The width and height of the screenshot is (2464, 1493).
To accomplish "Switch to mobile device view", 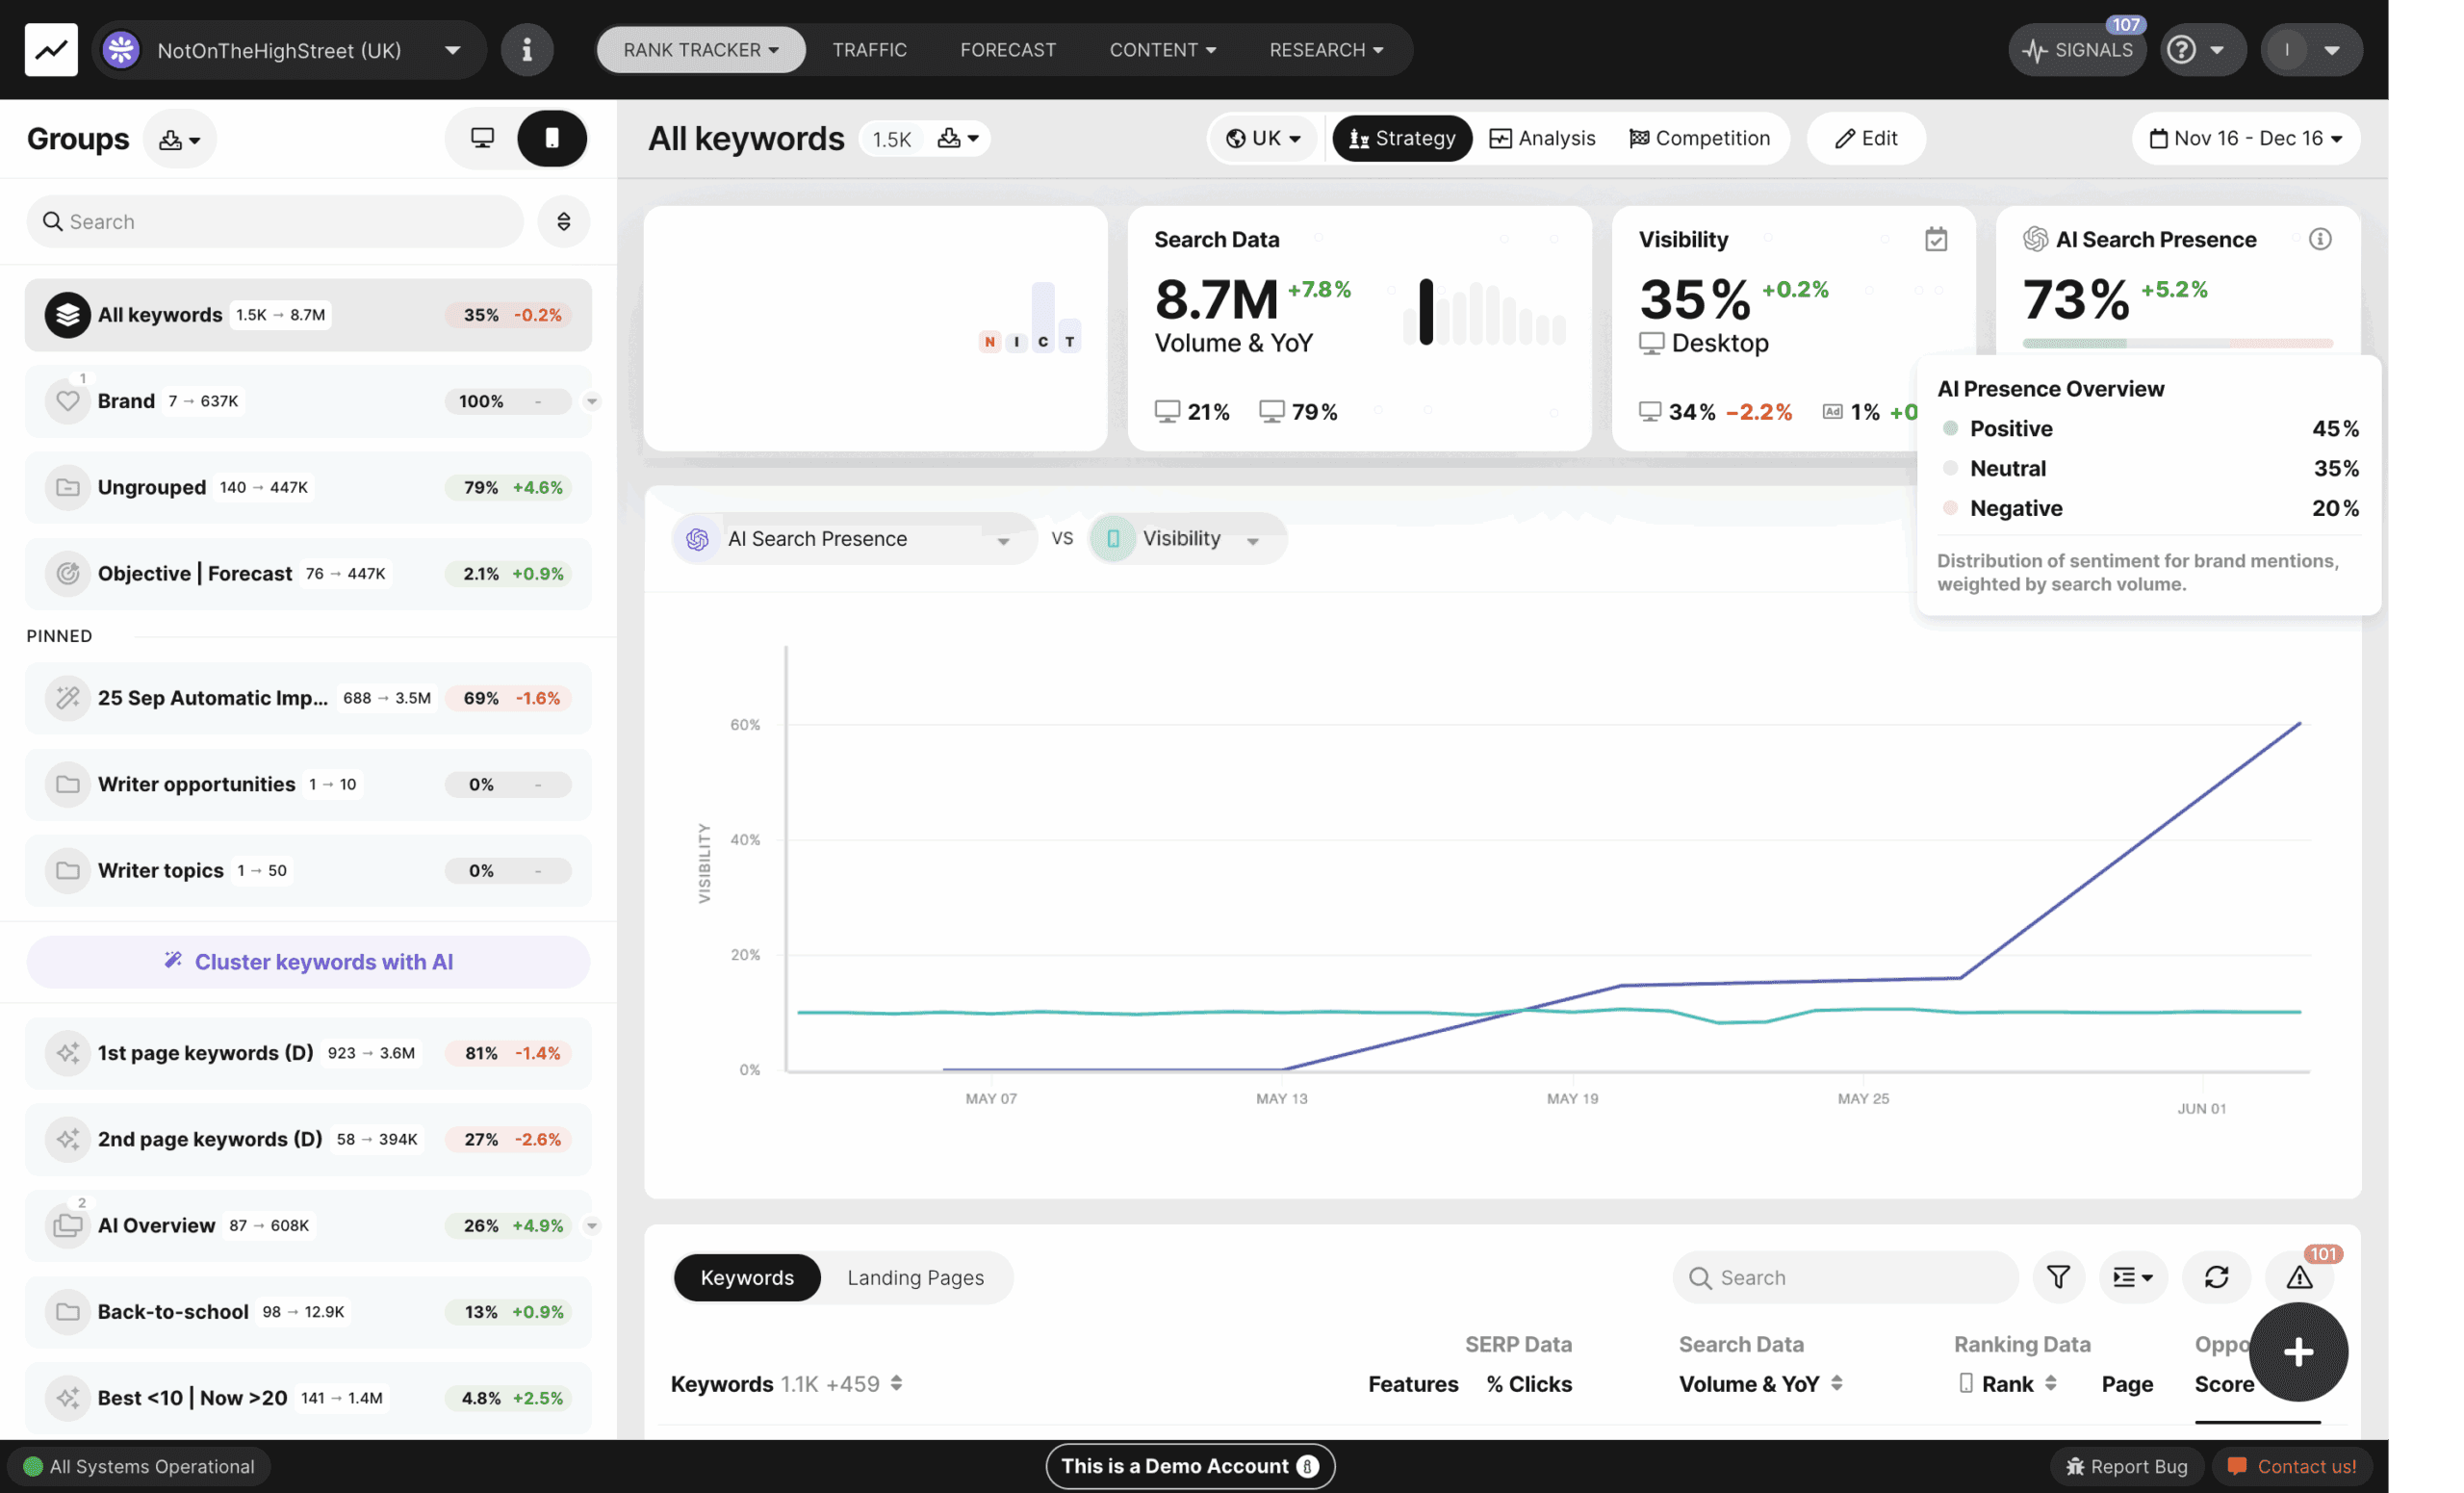I will tap(551, 138).
